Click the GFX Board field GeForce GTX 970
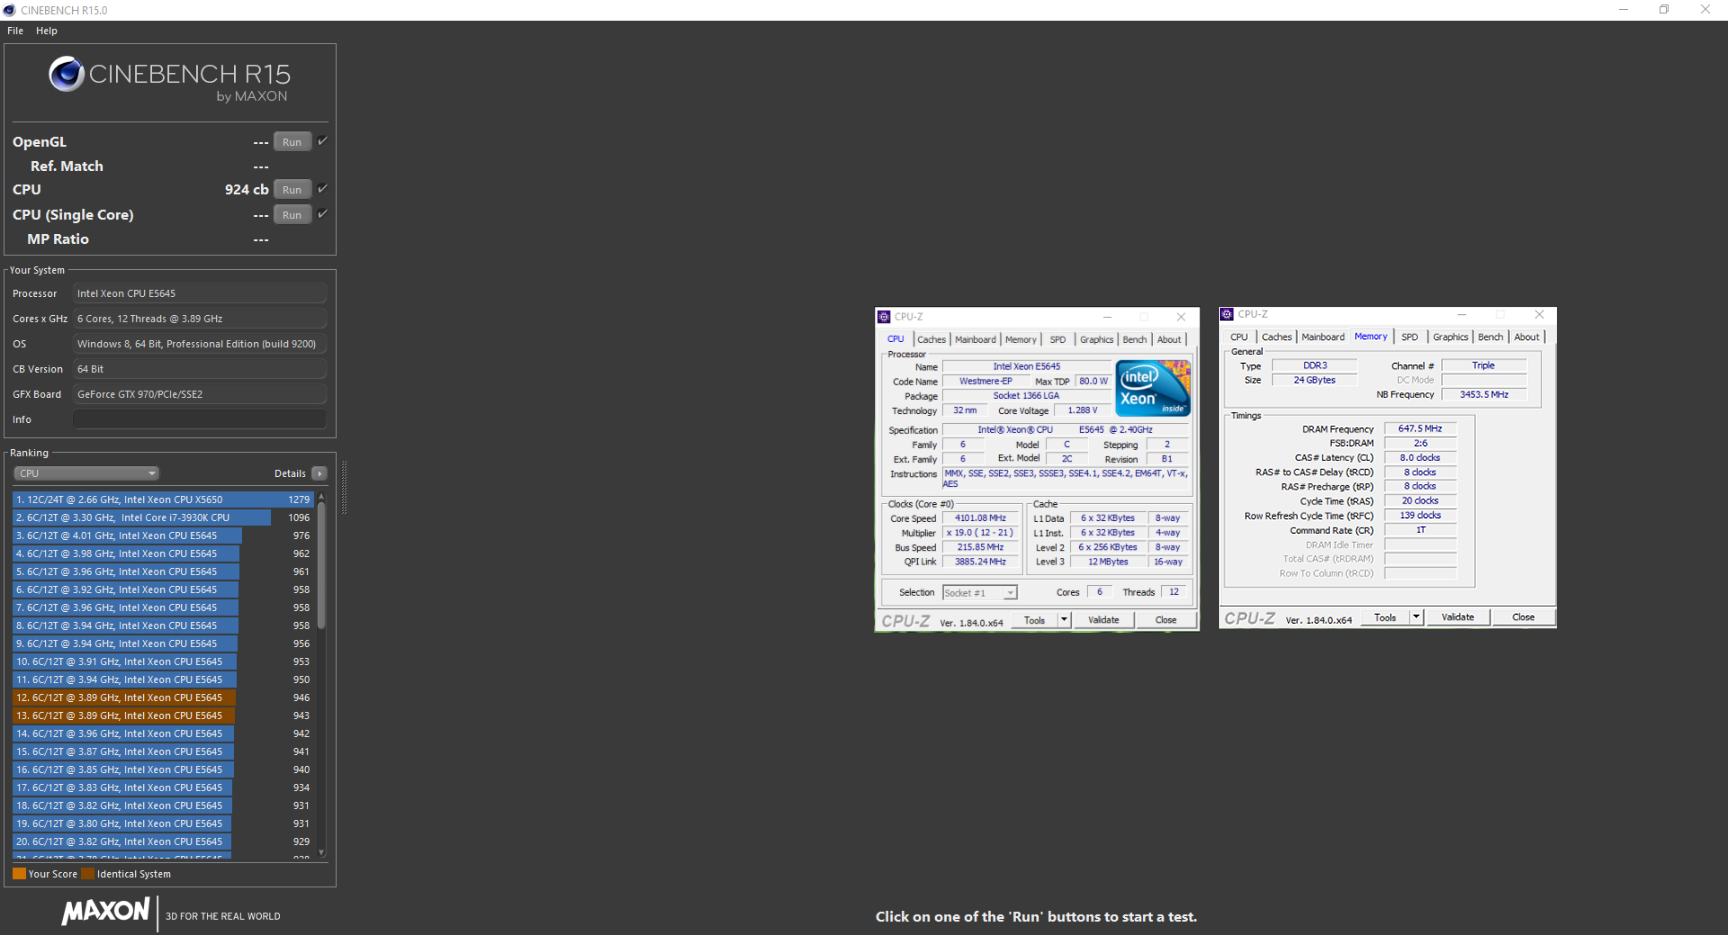This screenshot has height=935, width=1728. tap(200, 394)
